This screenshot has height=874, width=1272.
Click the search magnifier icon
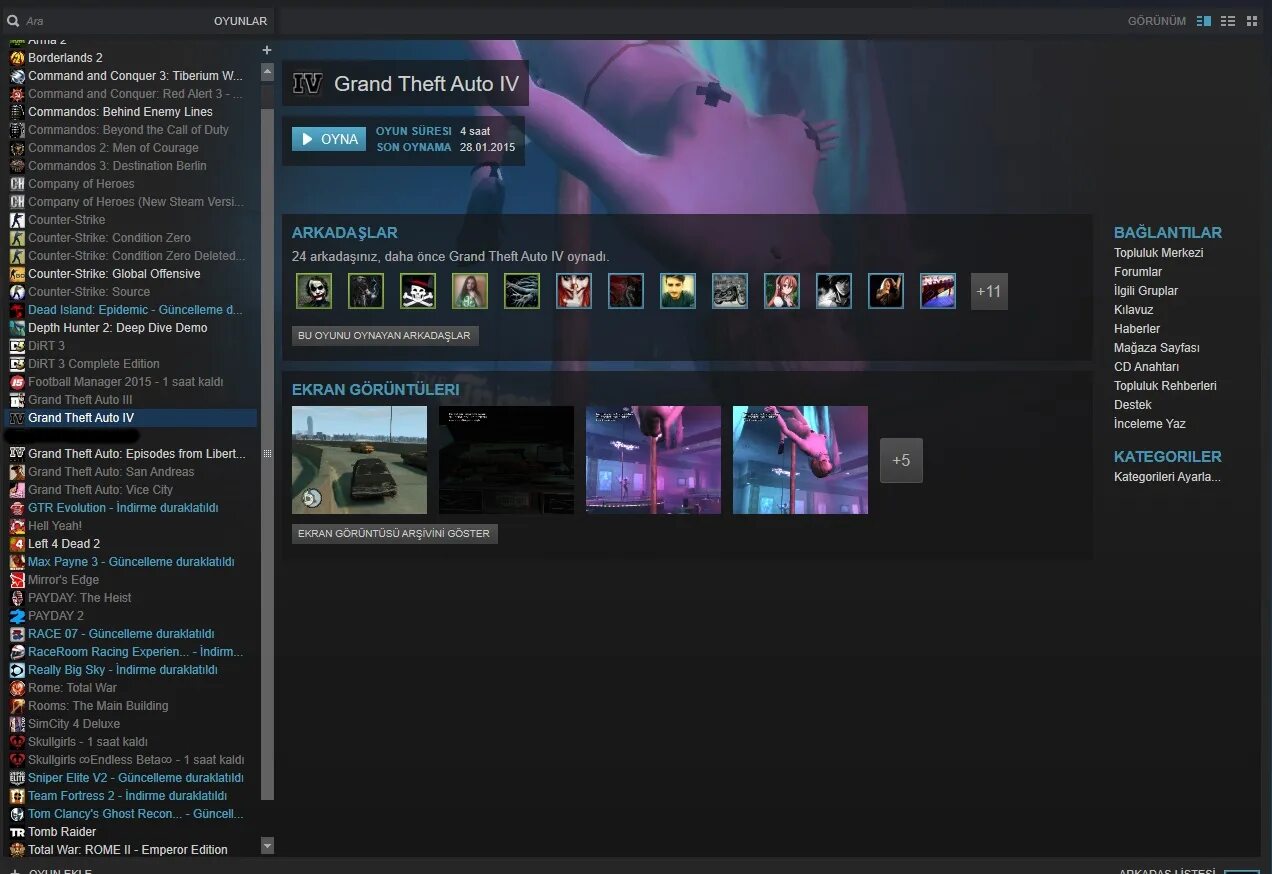point(13,21)
